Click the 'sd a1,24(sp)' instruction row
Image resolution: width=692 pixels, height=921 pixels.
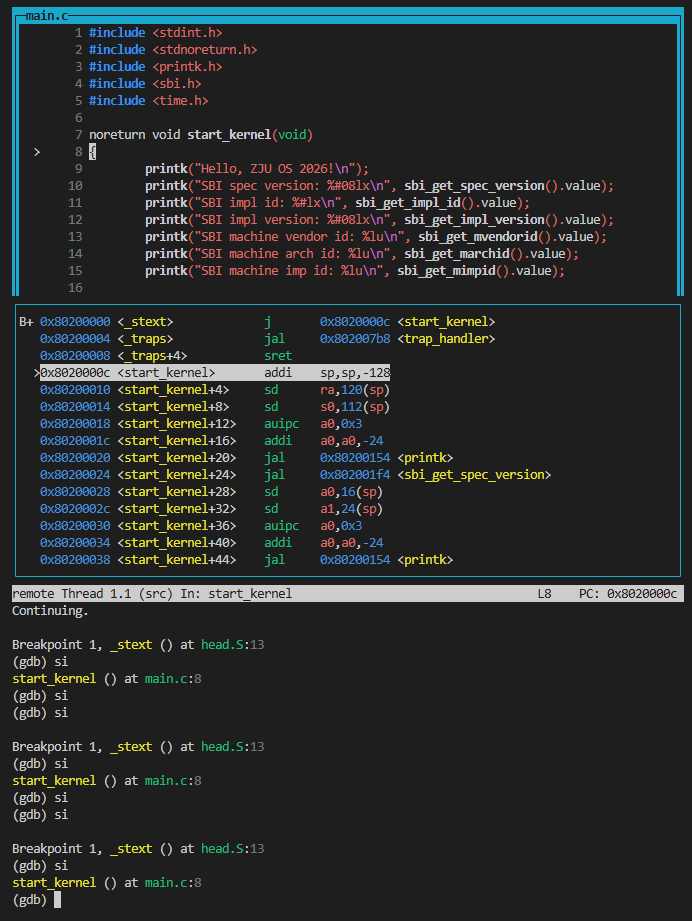pyautogui.click(x=211, y=509)
